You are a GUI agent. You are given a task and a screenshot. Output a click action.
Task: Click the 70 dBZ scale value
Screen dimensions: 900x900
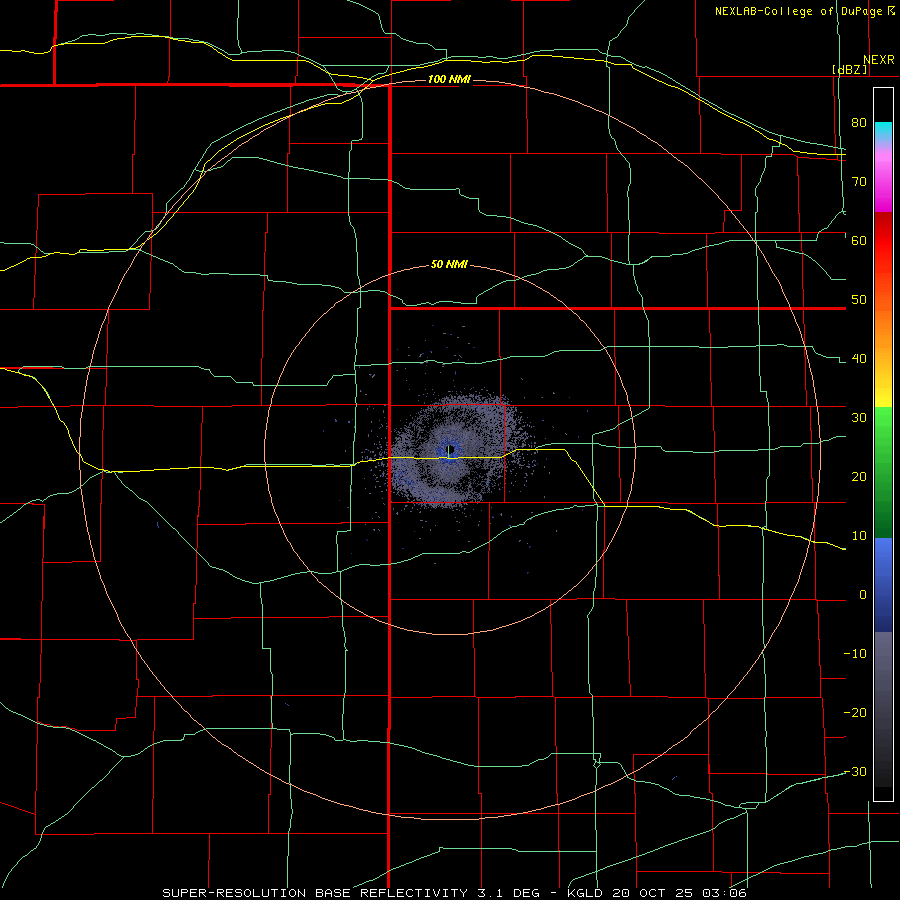click(x=859, y=181)
